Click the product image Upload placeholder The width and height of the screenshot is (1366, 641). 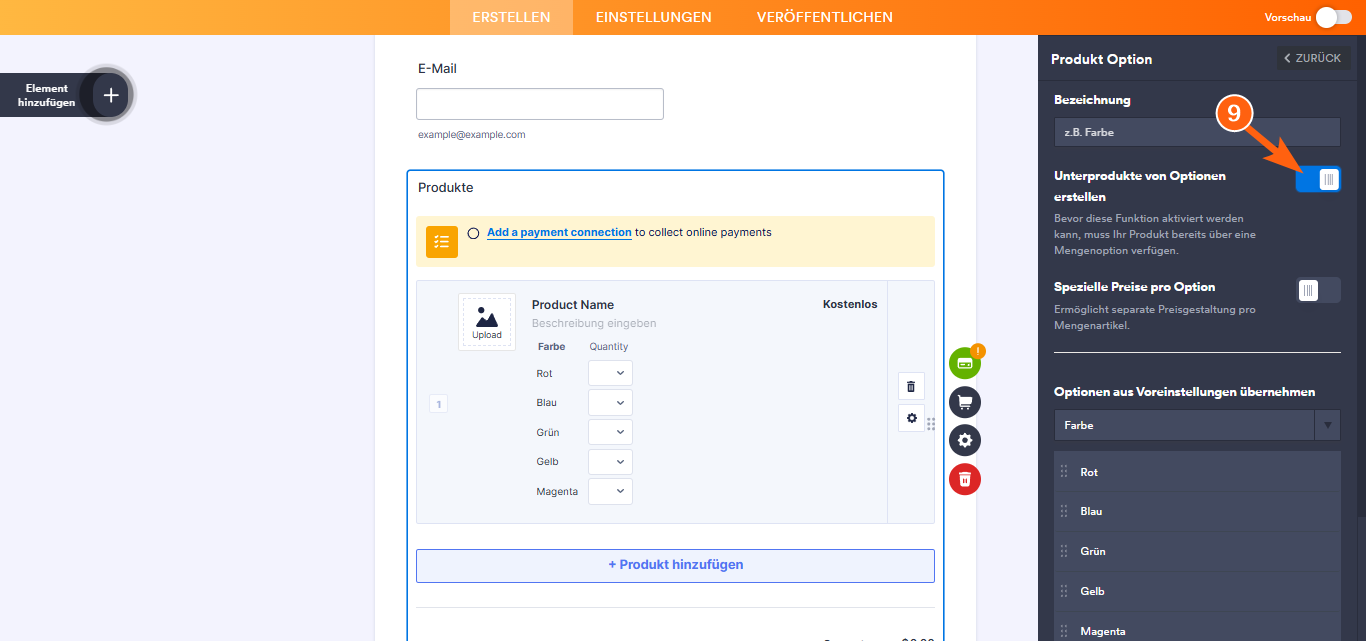(x=487, y=322)
